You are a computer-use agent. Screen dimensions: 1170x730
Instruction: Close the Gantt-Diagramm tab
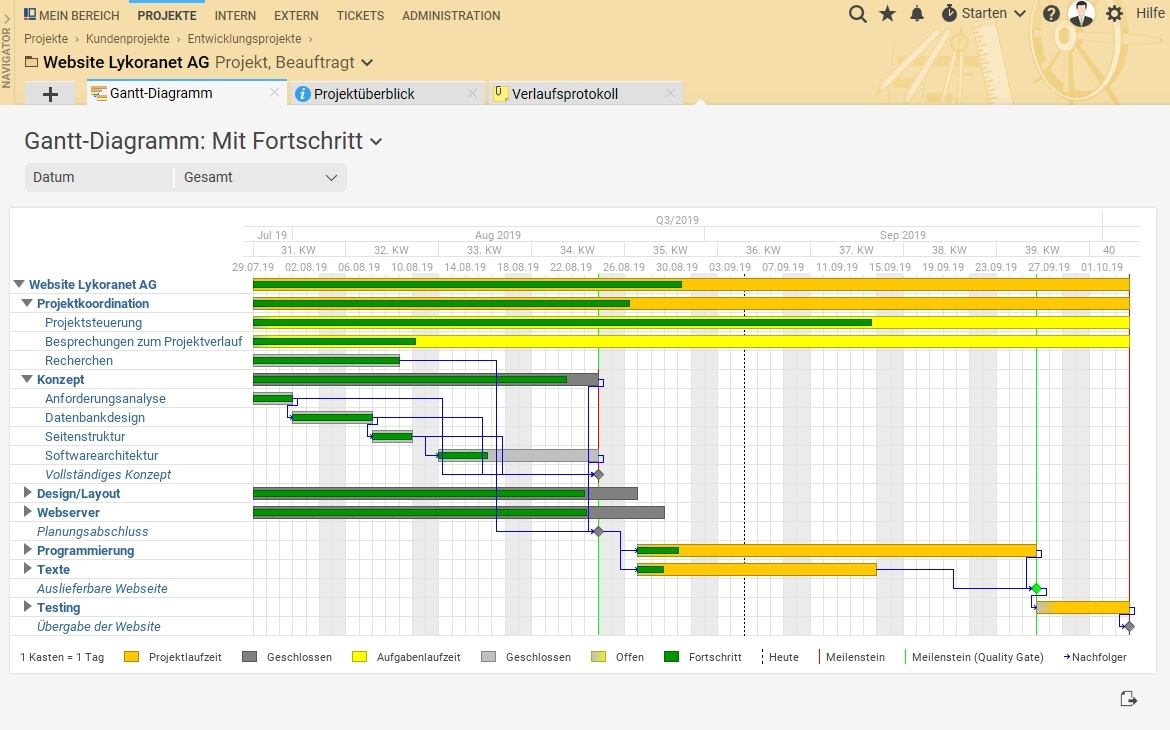[x=274, y=93]
